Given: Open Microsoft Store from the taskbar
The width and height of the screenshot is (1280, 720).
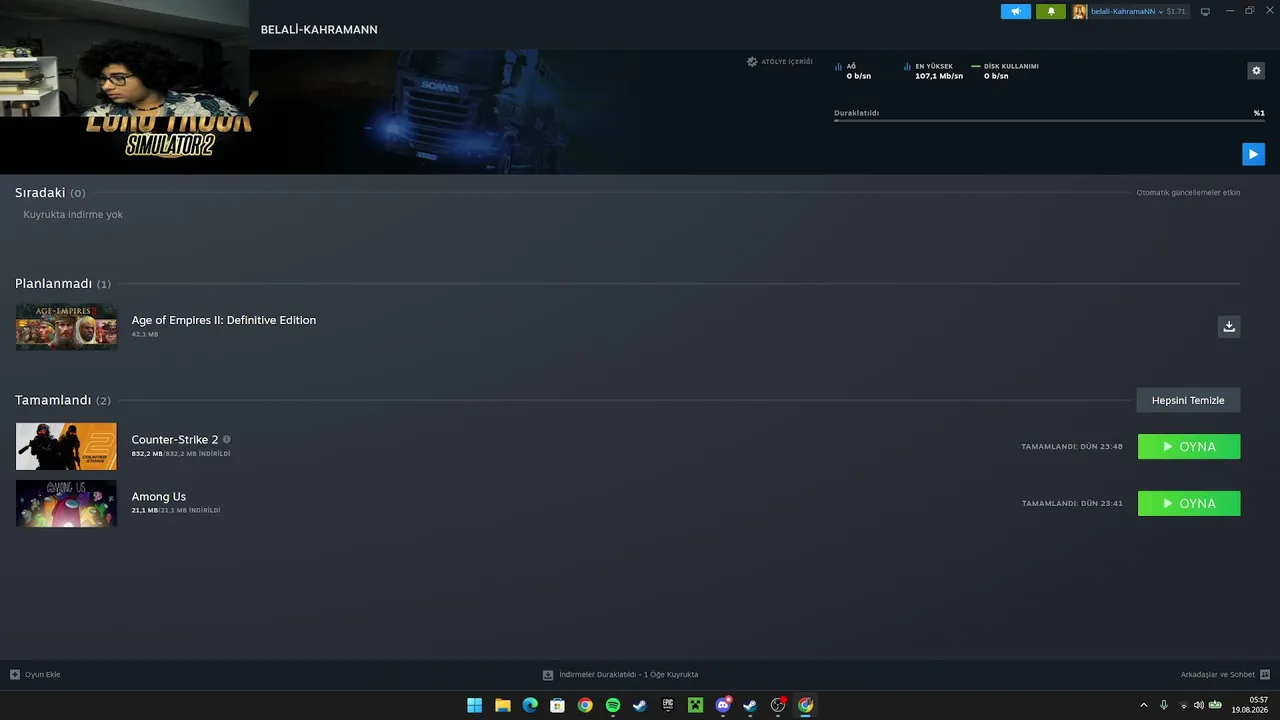Looking at the screenshot, I should pyautogui.click(x=558, y=705).
